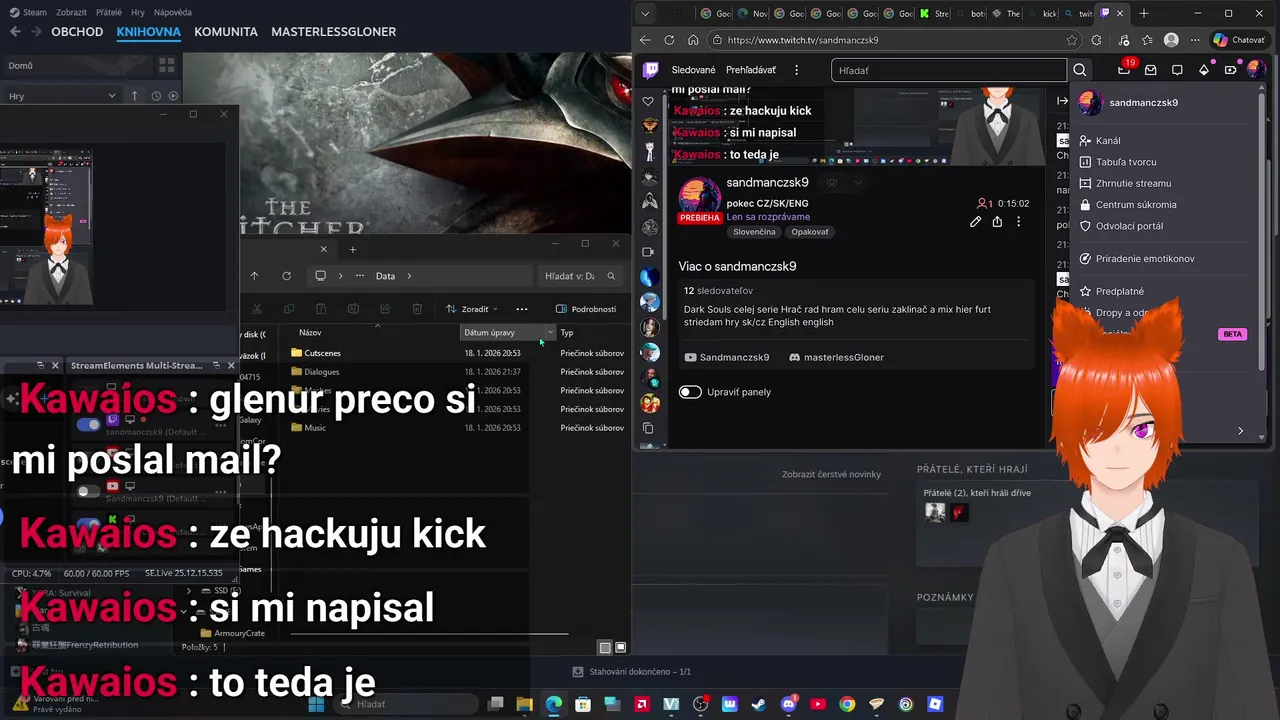Switch downloads view to the right layout icon
Image resolution: width=1280 pixels, height=720 pixels.
point(620,648)
